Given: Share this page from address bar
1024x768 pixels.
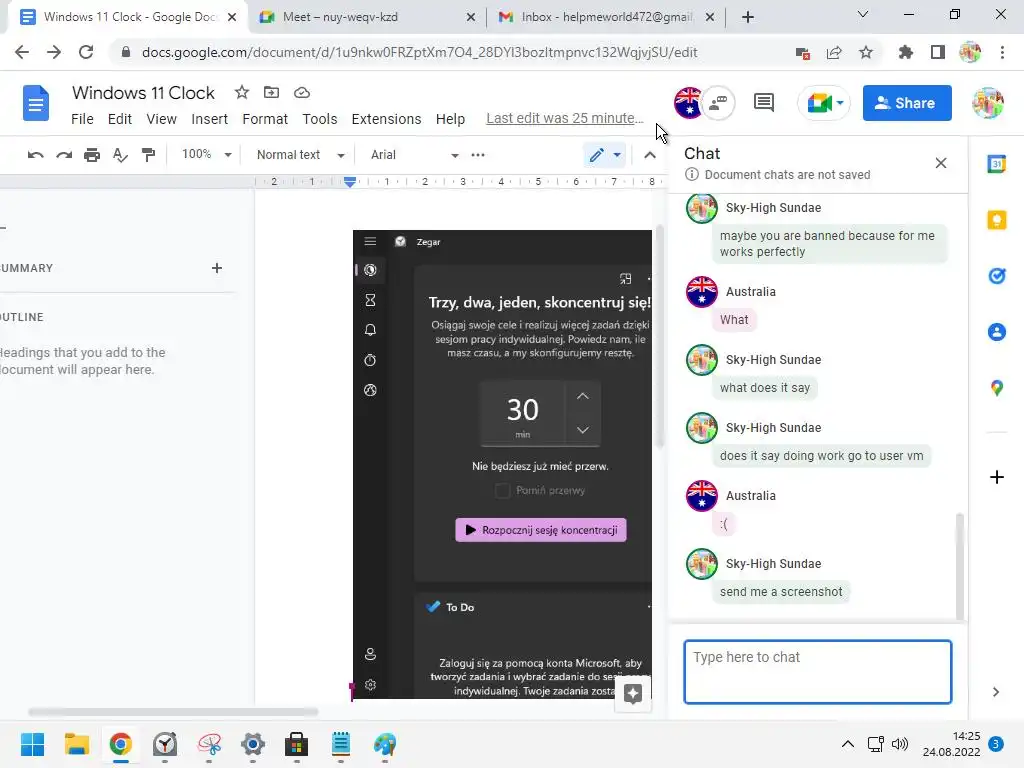Looking at the screenshot, I should click(x=834, y=52).
